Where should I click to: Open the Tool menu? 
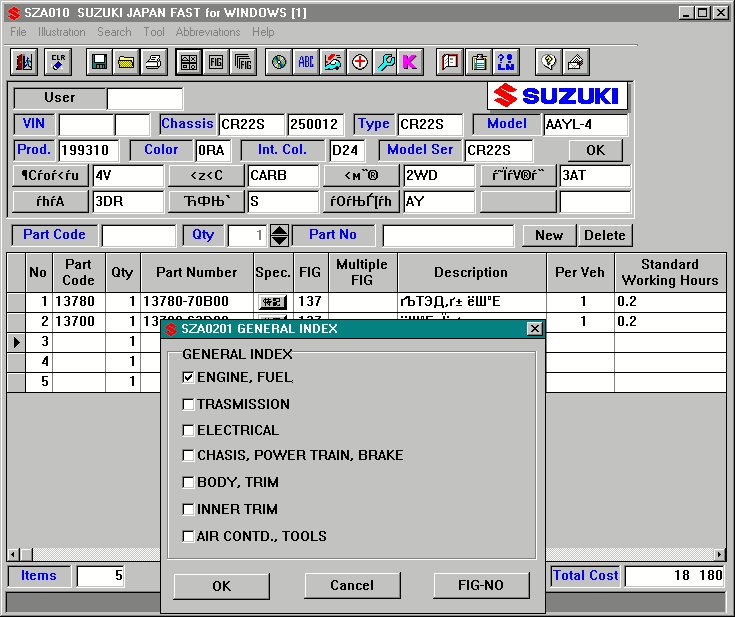point(154,32)
